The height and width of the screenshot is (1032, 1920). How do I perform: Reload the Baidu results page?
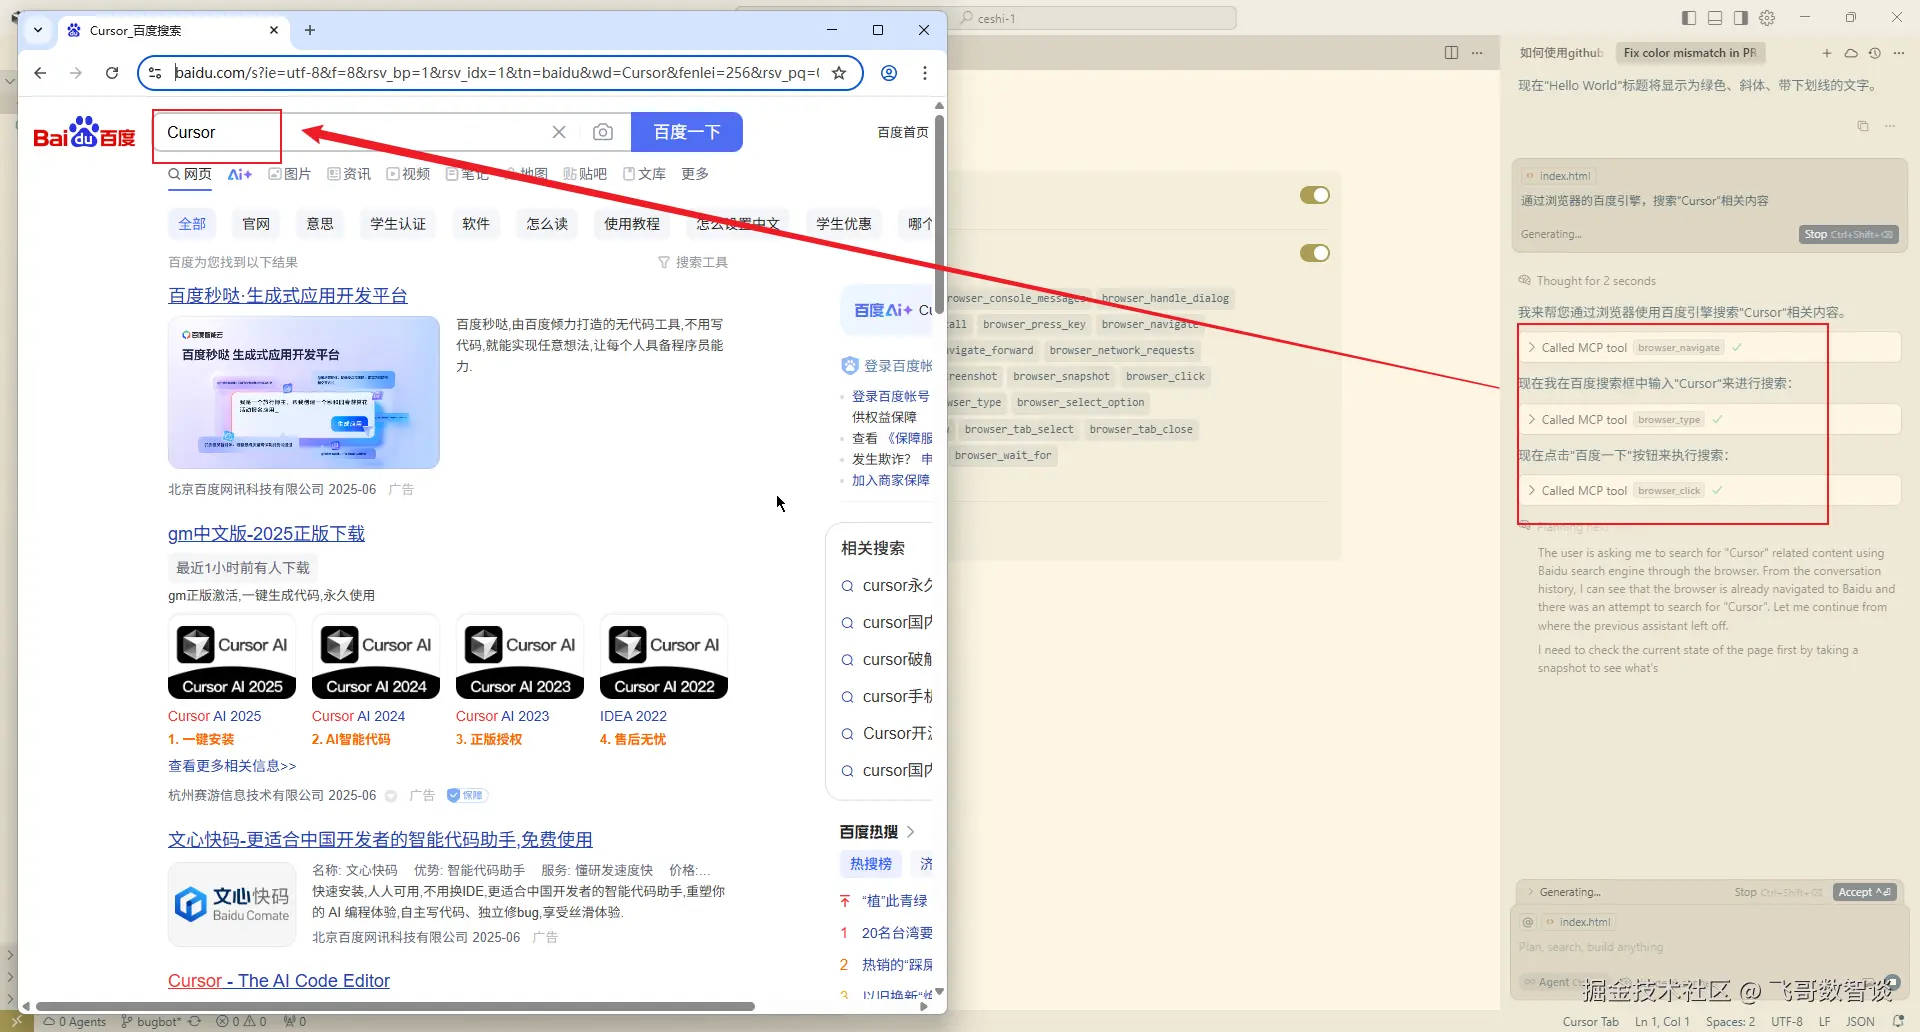pyautogui.click(x=112, y=73)
